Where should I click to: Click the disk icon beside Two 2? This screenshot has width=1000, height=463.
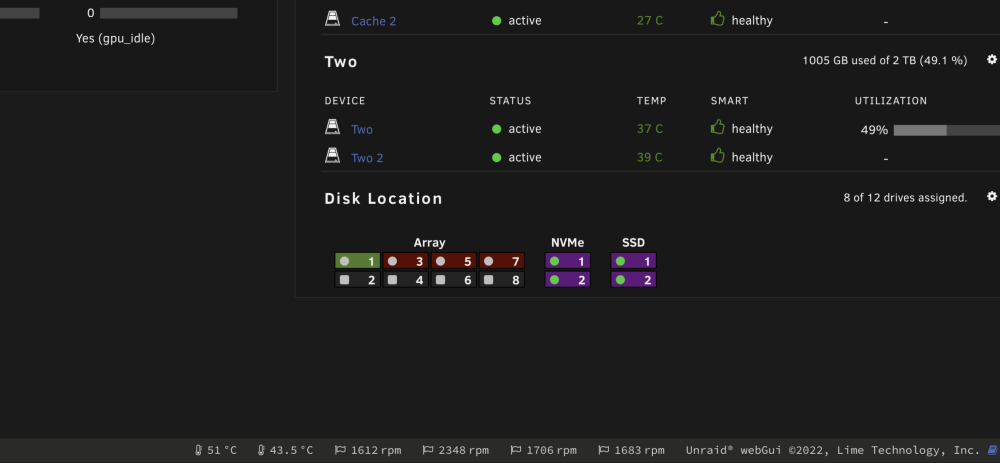pos(332,156)
